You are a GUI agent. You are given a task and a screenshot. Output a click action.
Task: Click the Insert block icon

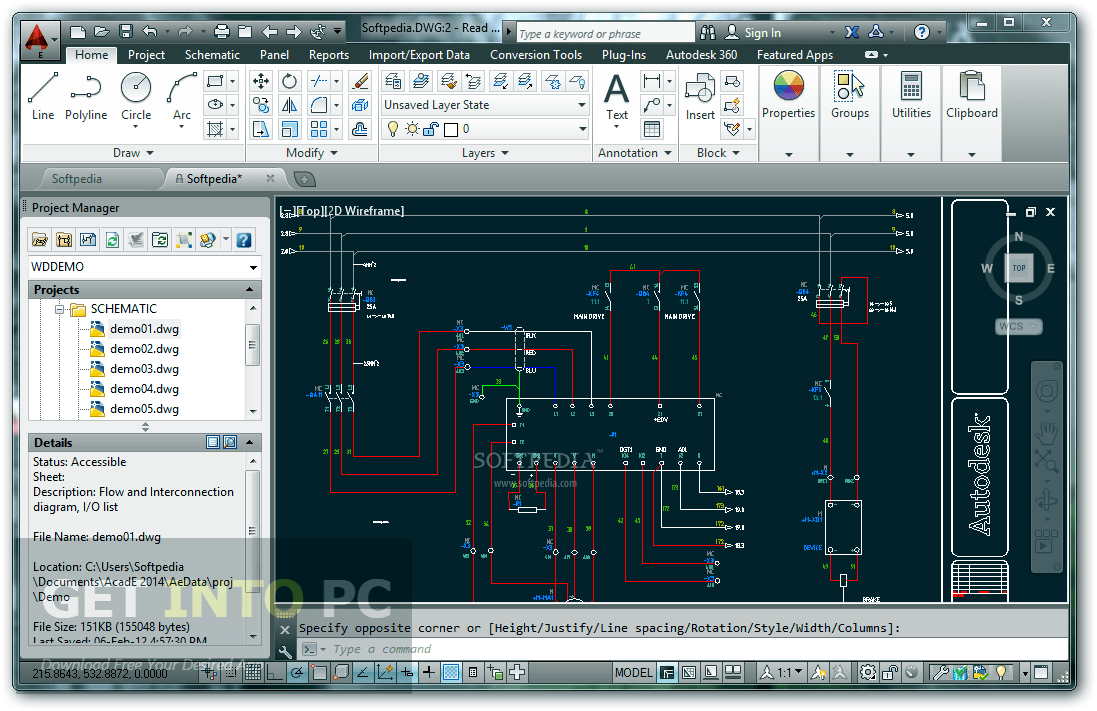(700, 97)
